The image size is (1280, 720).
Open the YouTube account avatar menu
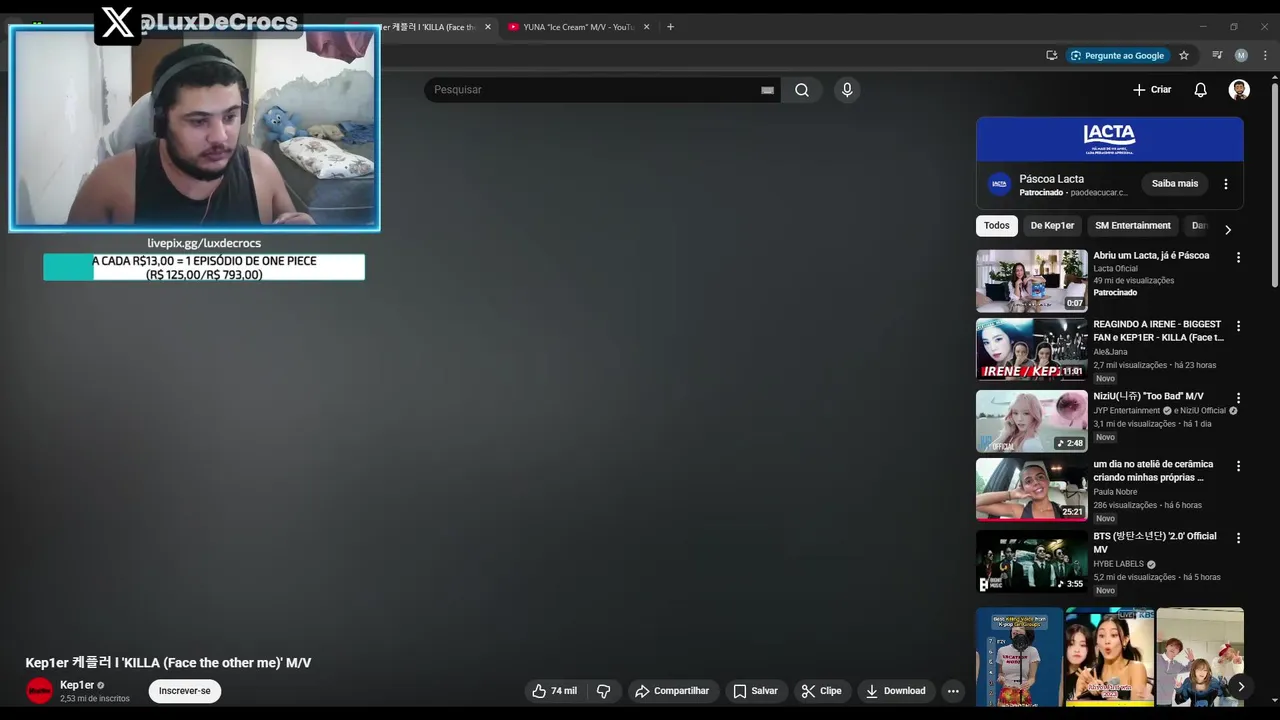click(x=1239, y=90)
